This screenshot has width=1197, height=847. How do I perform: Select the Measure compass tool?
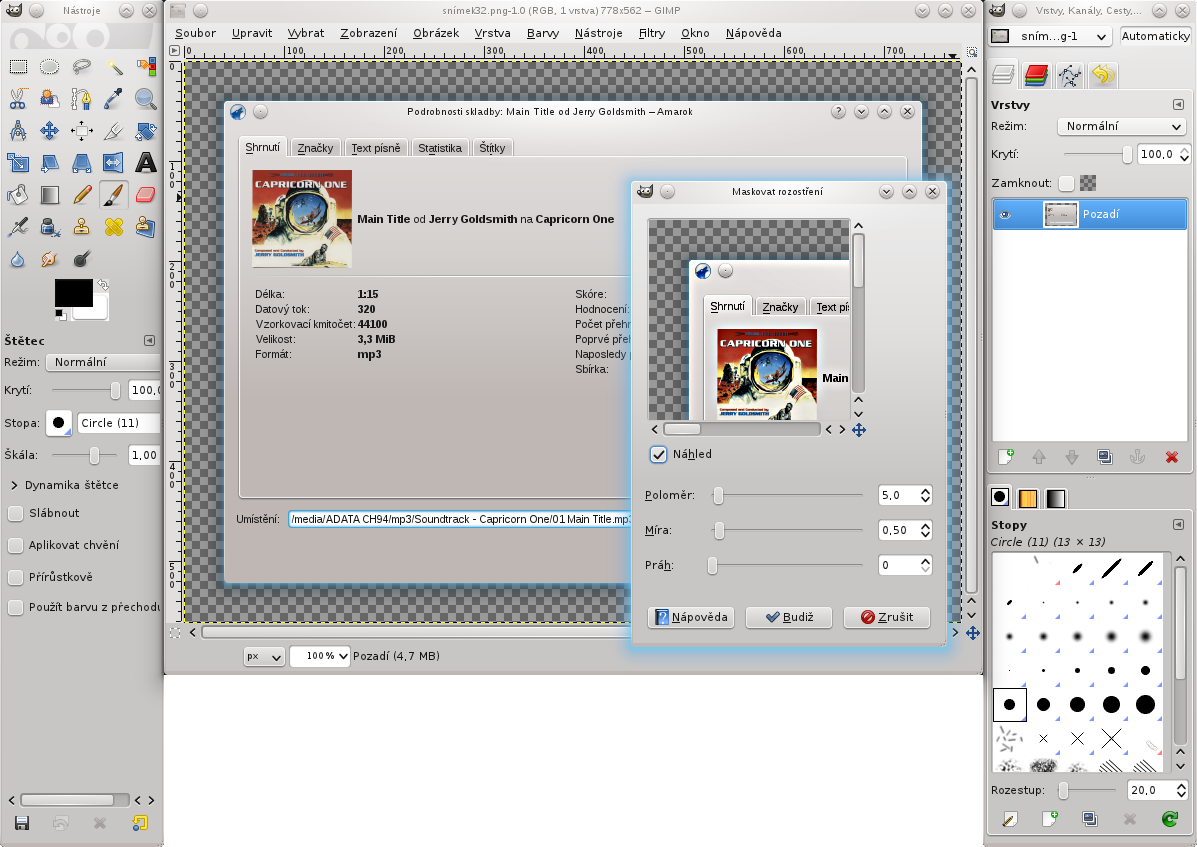18,130
